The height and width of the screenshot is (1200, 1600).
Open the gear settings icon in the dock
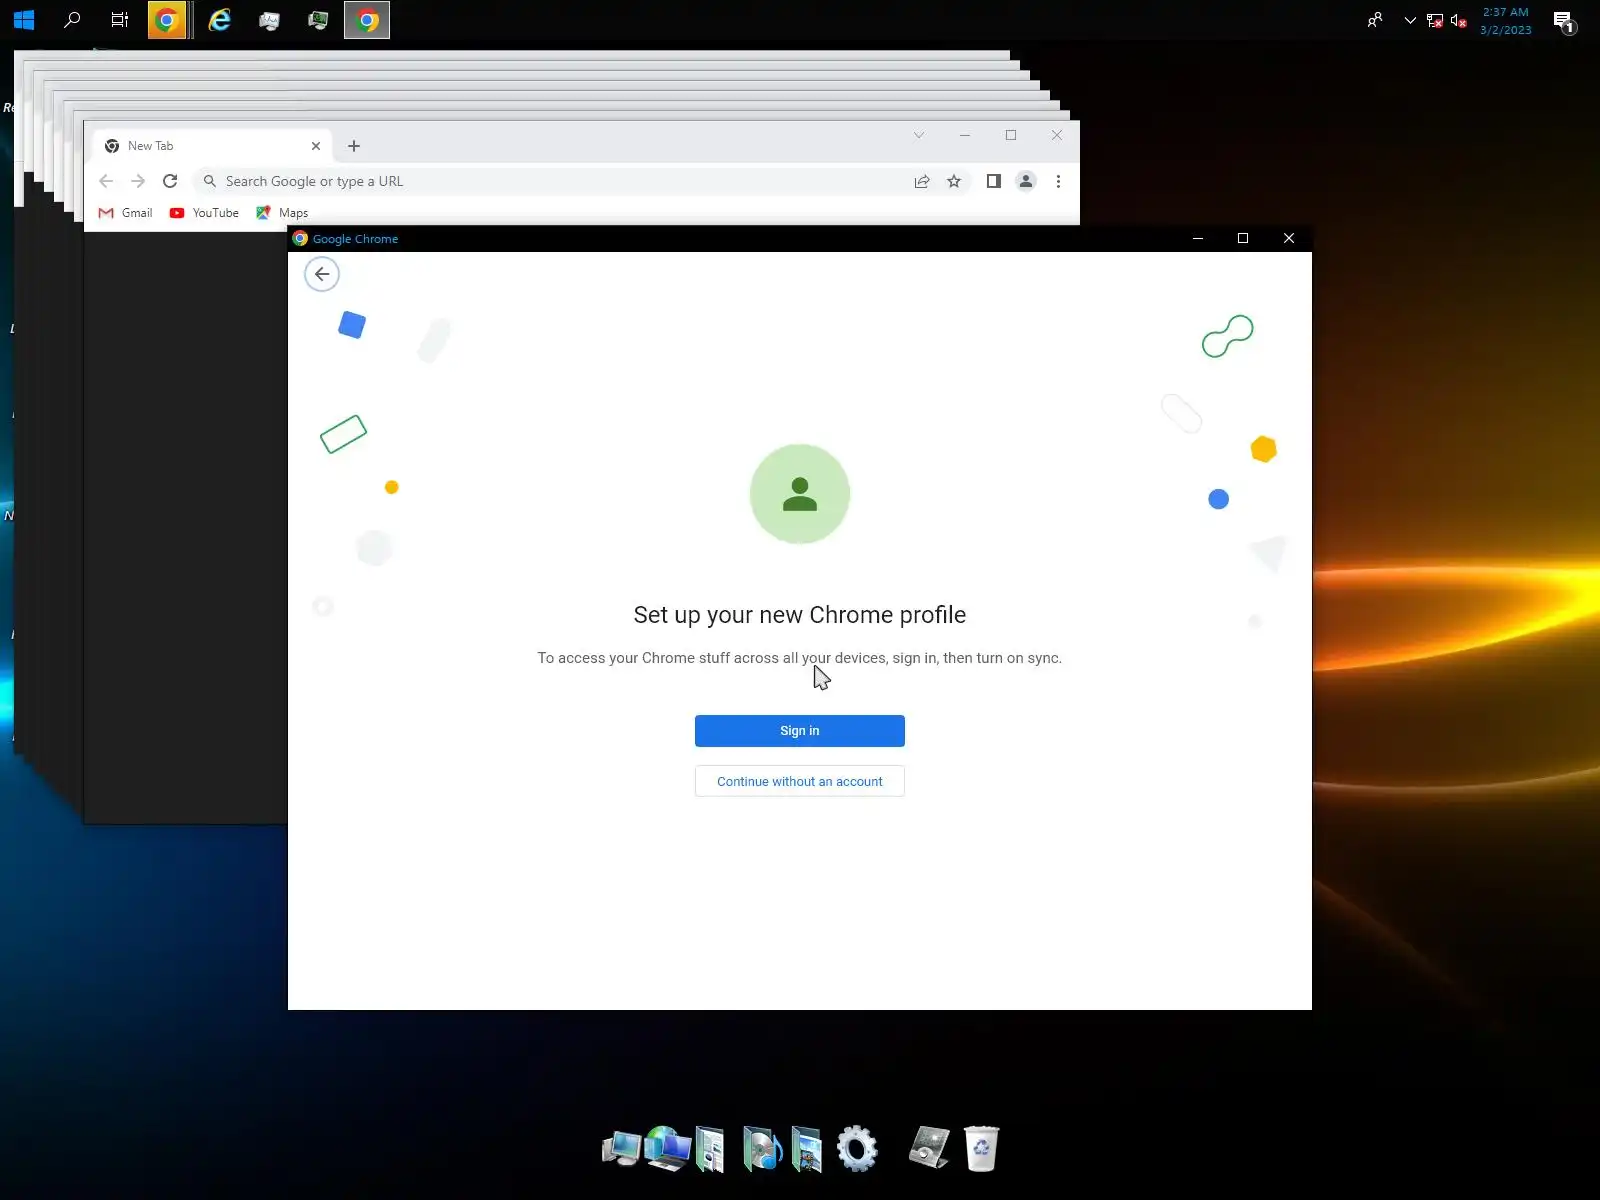pos(857,1148)
